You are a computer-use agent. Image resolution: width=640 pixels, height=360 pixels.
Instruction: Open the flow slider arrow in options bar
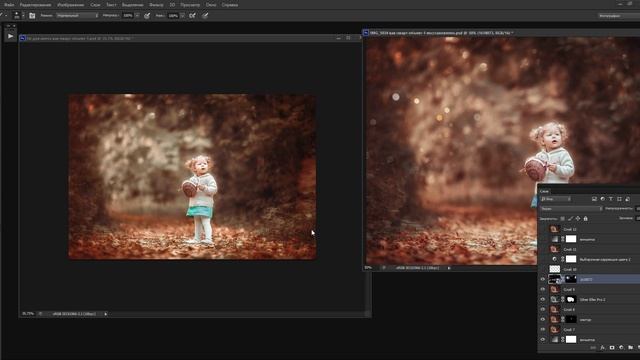click(182, 16)
